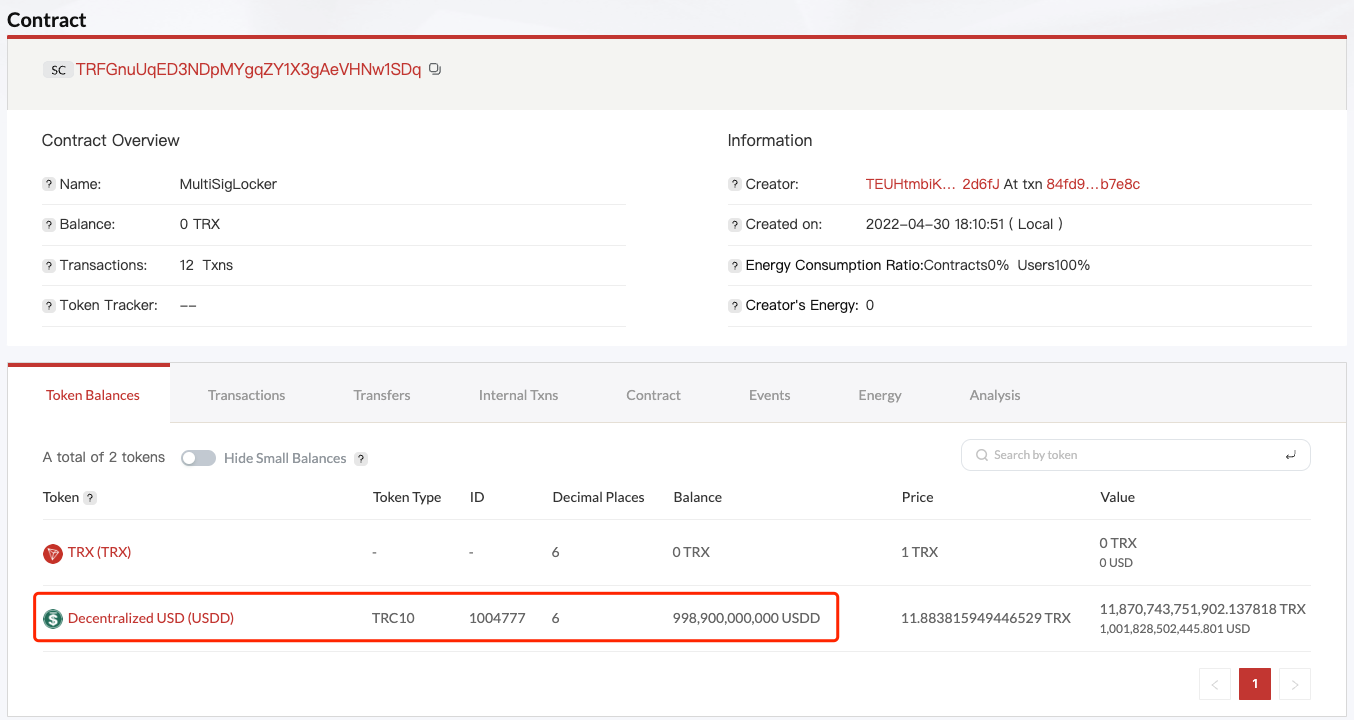The image size is (1354, 720).
Task: Open the Energy tab
Action: tap(880, 395)
